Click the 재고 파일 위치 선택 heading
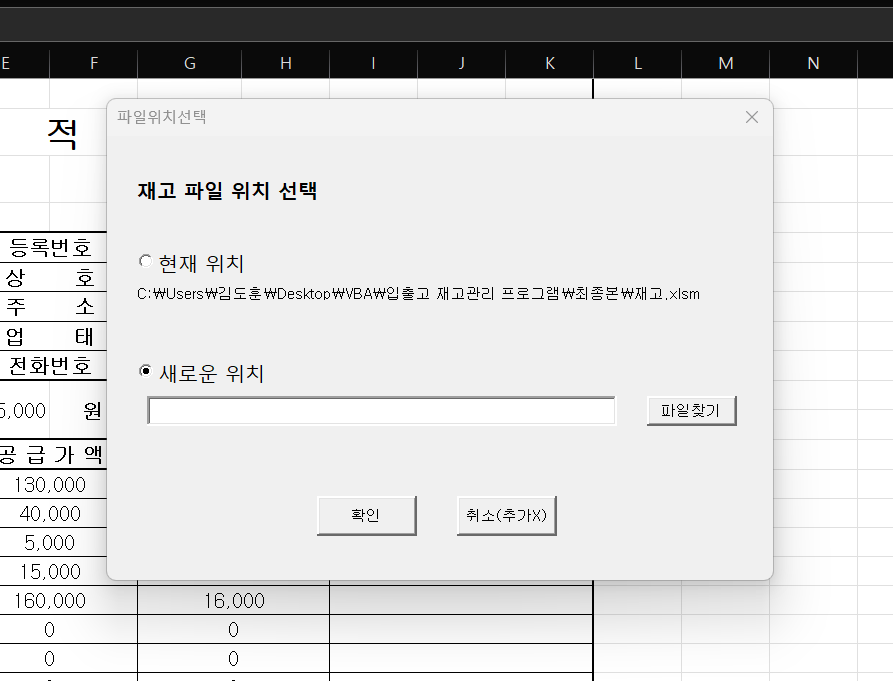 (x=227, y=190)
